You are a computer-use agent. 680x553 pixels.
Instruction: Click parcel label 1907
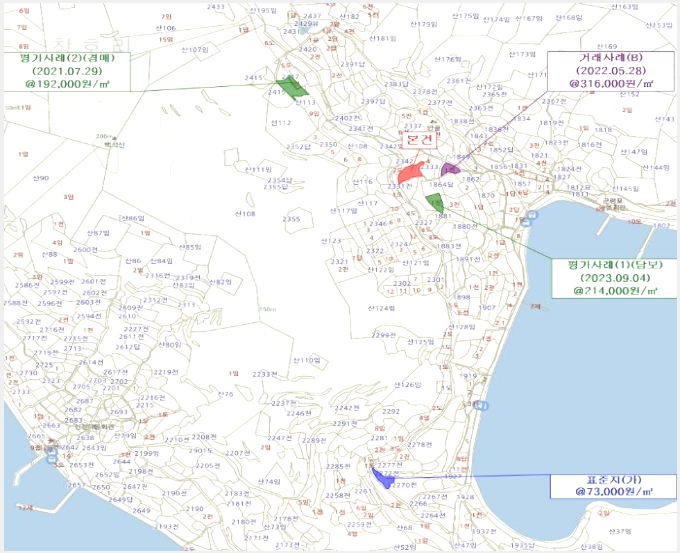coord(487,308)
